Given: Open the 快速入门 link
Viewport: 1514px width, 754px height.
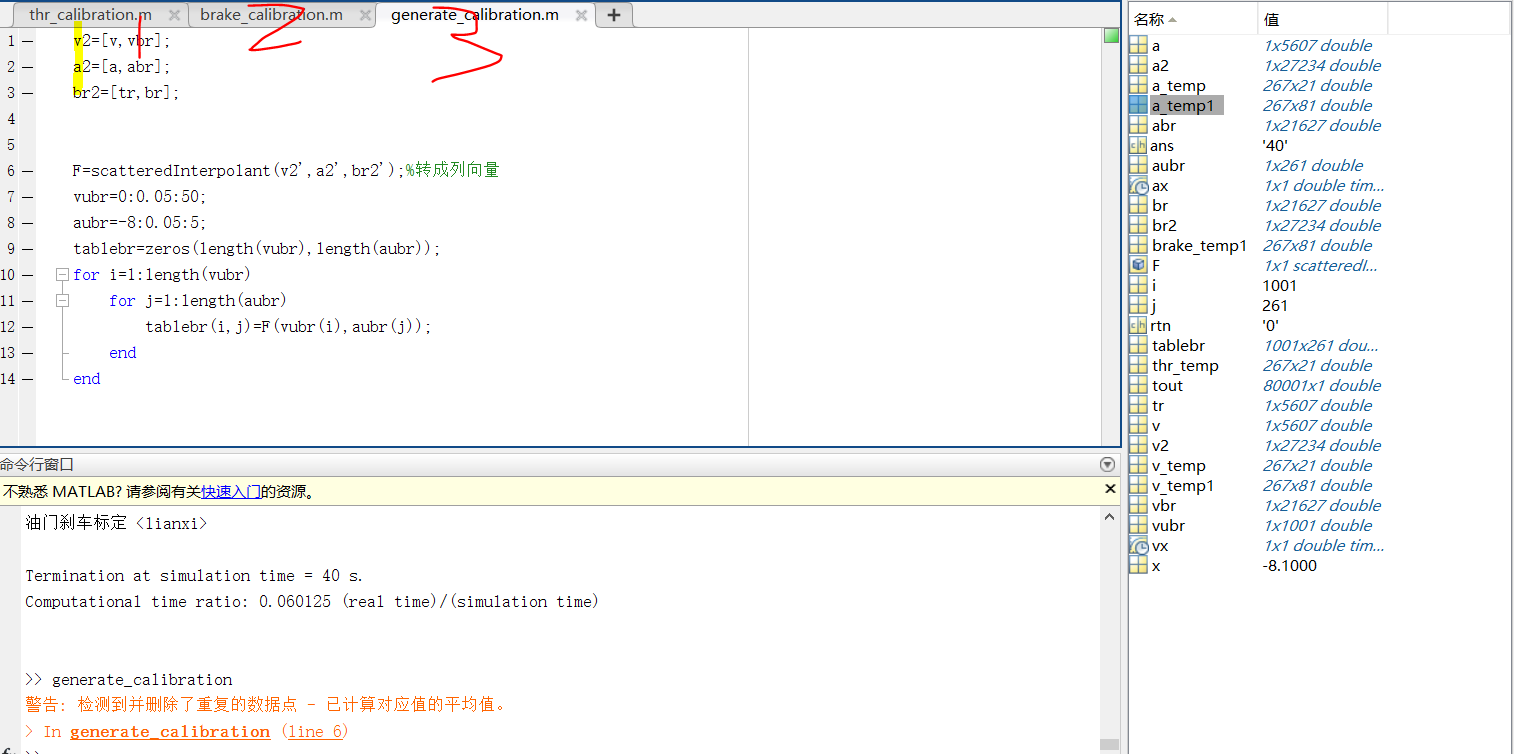Looking at the screenshot, I should [231, 492].
